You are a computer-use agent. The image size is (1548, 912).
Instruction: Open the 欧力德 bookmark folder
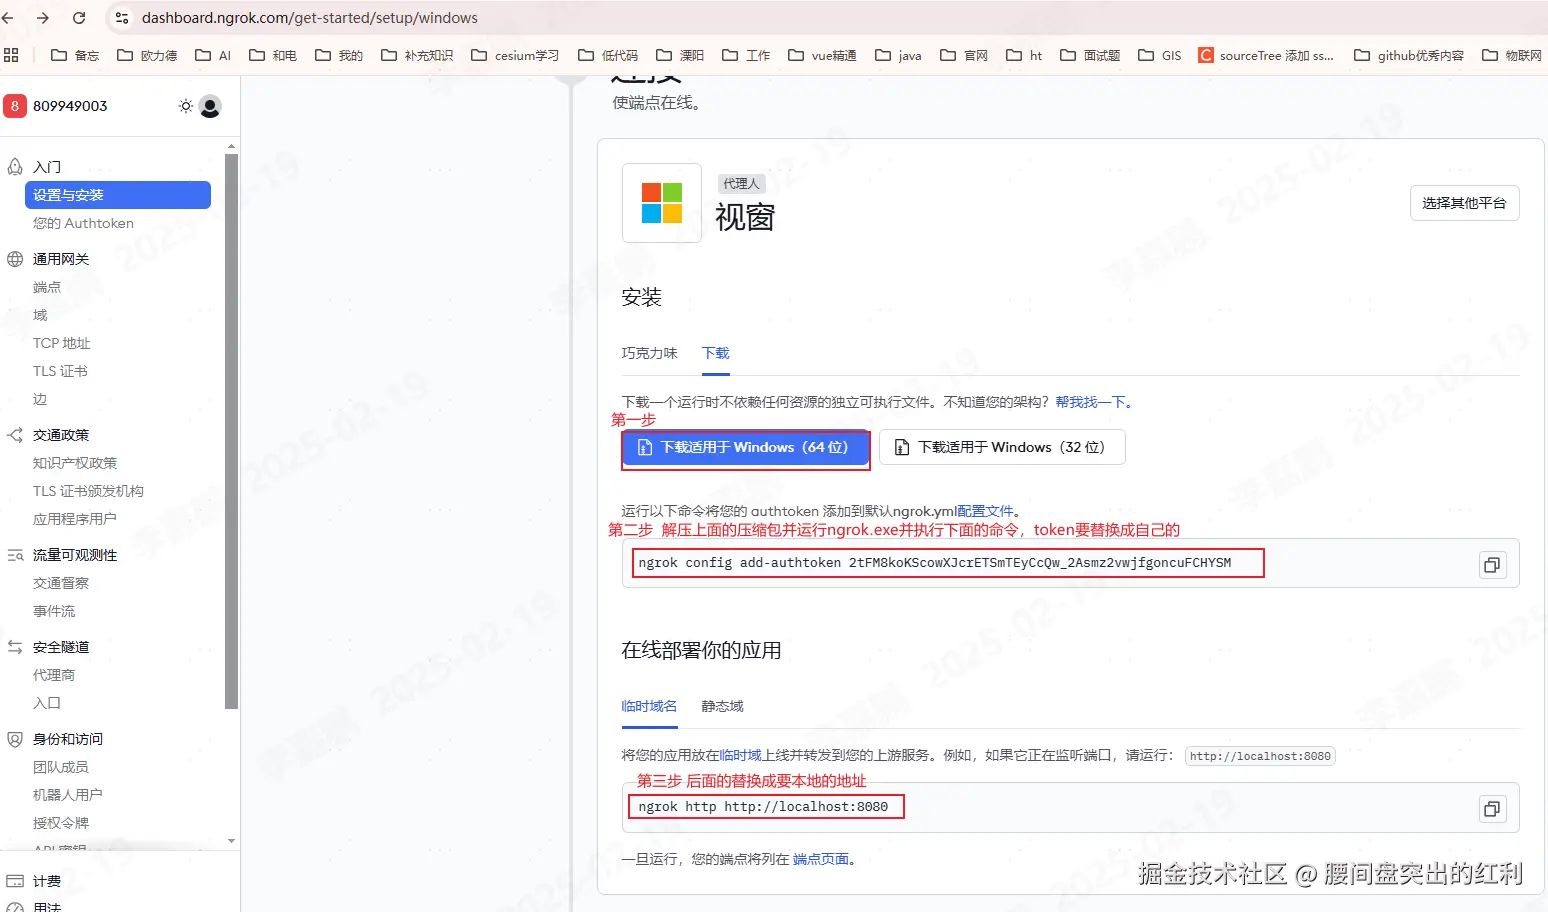tap(147, 55)
